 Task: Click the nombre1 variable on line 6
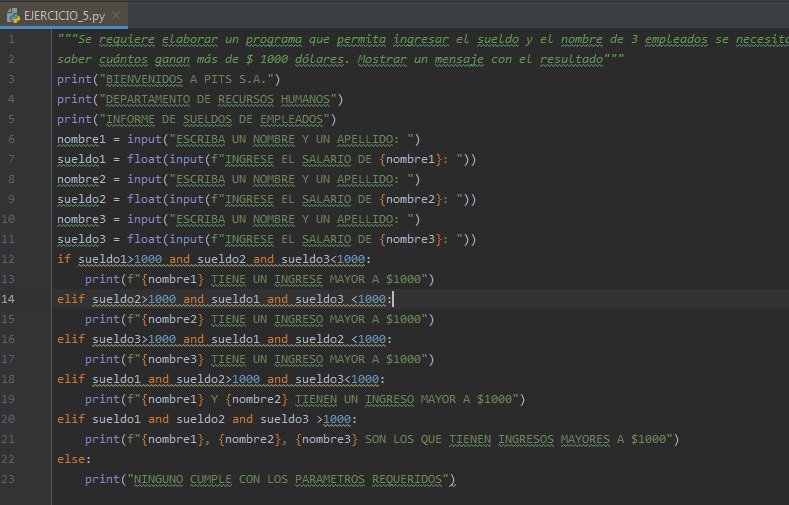[81, 139]
